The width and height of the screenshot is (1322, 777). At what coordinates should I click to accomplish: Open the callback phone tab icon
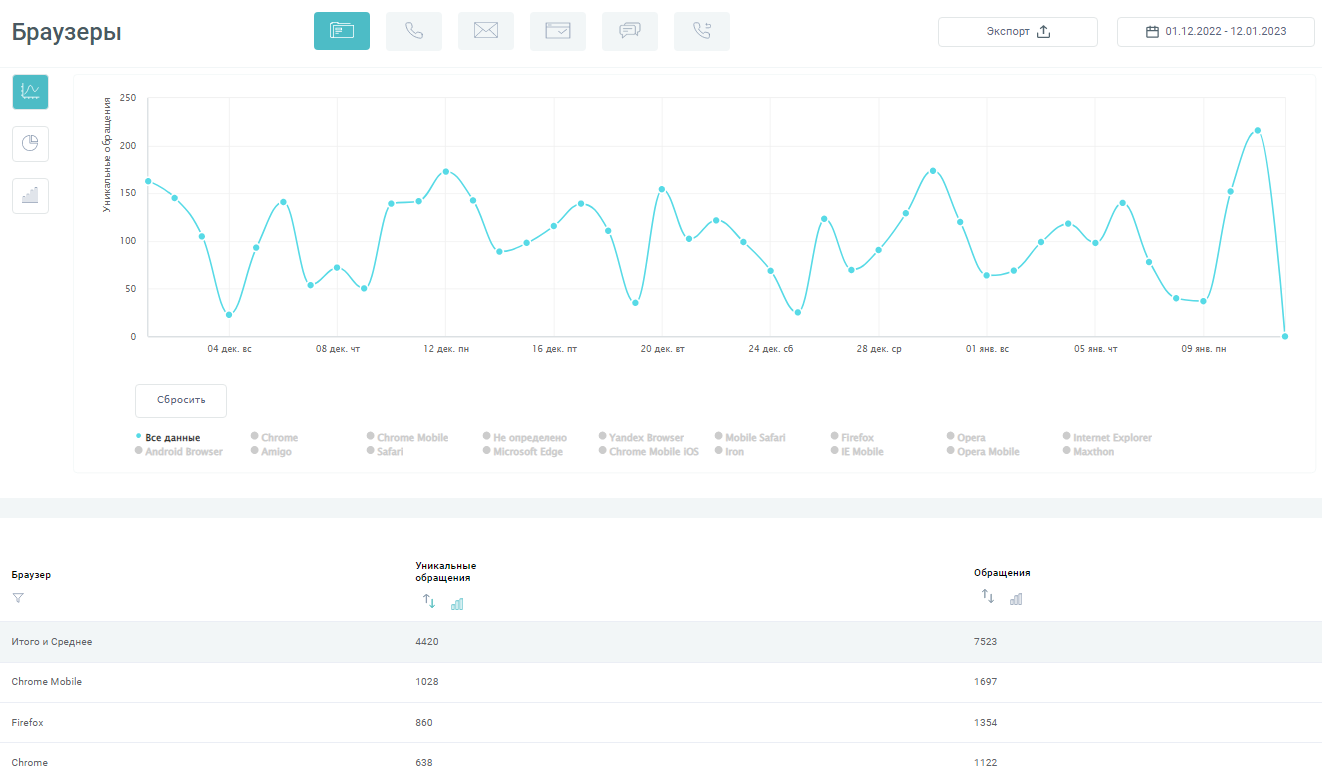pos(702,31)
